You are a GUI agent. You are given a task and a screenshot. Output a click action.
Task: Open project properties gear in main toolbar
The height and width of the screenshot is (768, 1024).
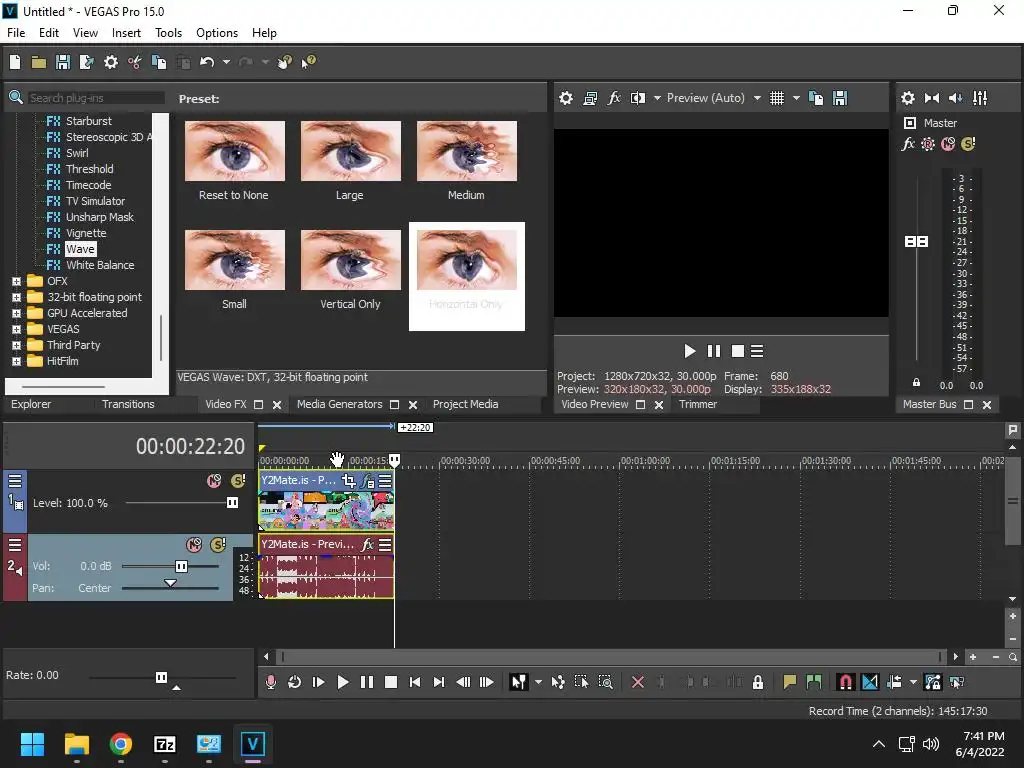(111, 62)
